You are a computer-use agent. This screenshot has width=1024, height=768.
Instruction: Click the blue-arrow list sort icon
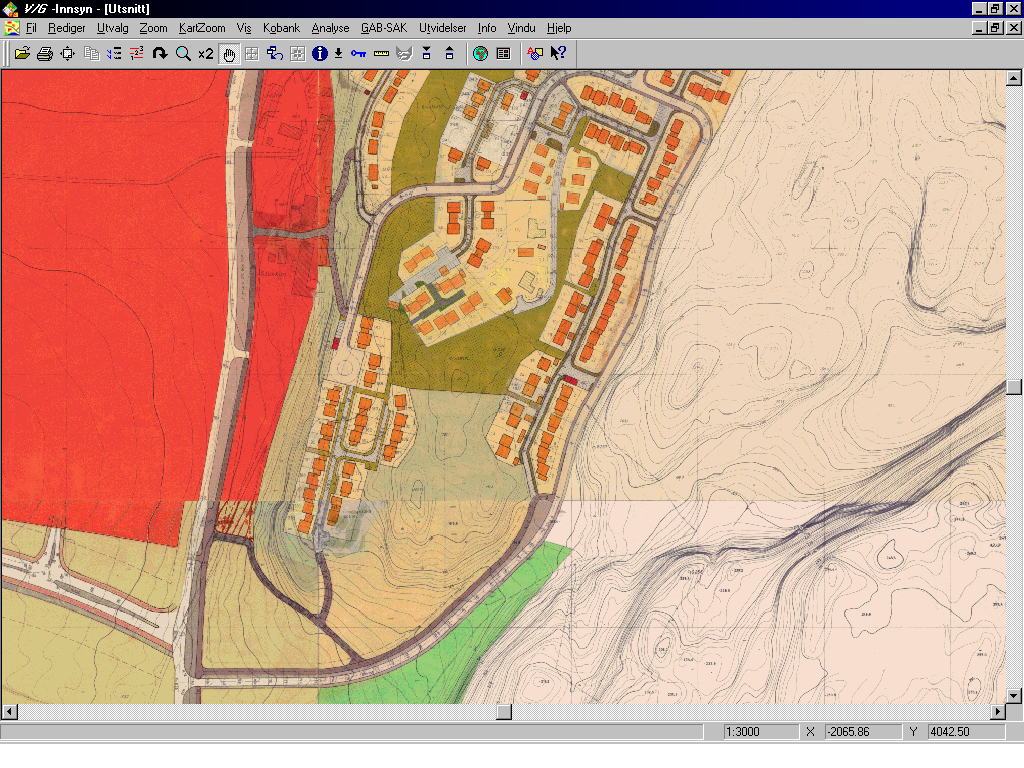tap(114, 54)
